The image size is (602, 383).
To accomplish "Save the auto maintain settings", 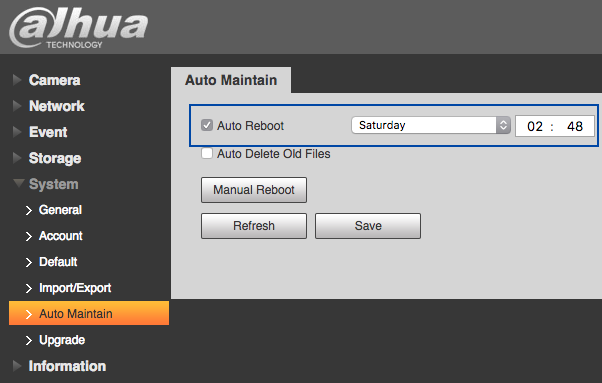I will [368, 226].
